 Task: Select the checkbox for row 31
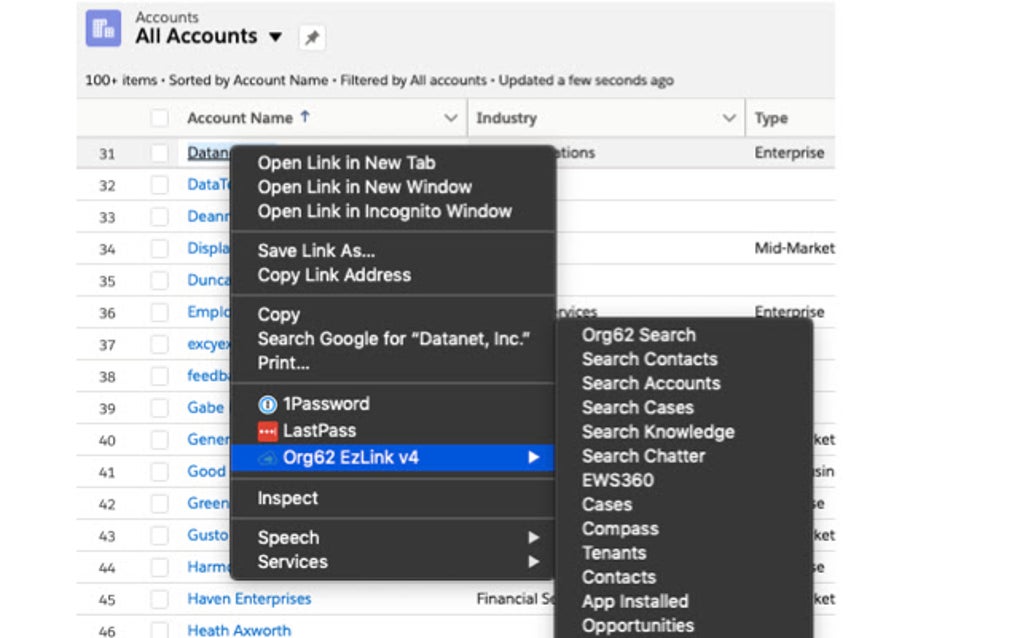click(160, 154)
